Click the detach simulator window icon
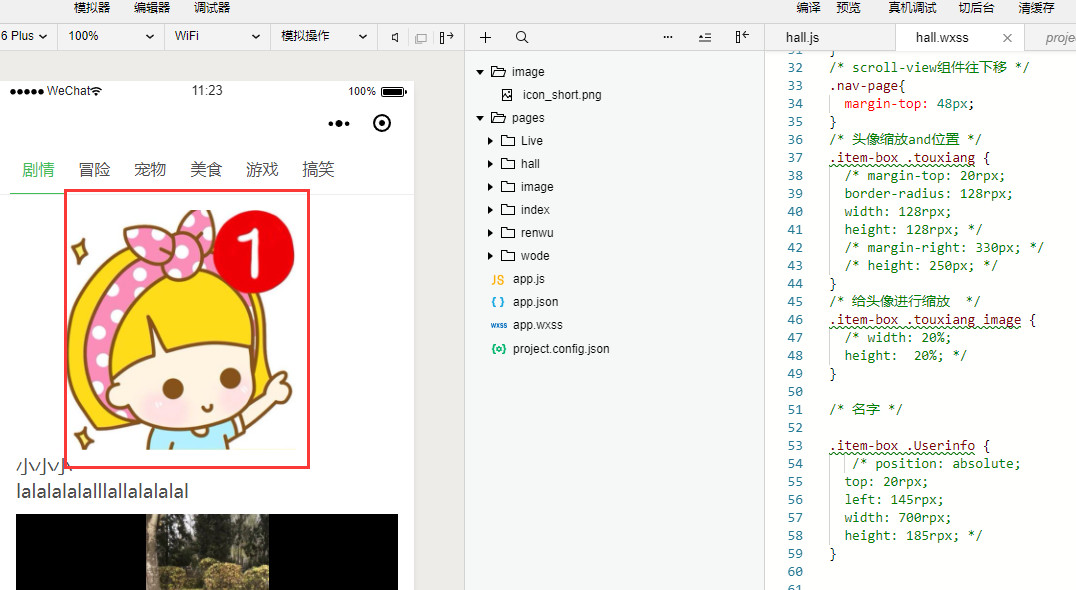This screenshot has width=1076, height=590. 421,38
